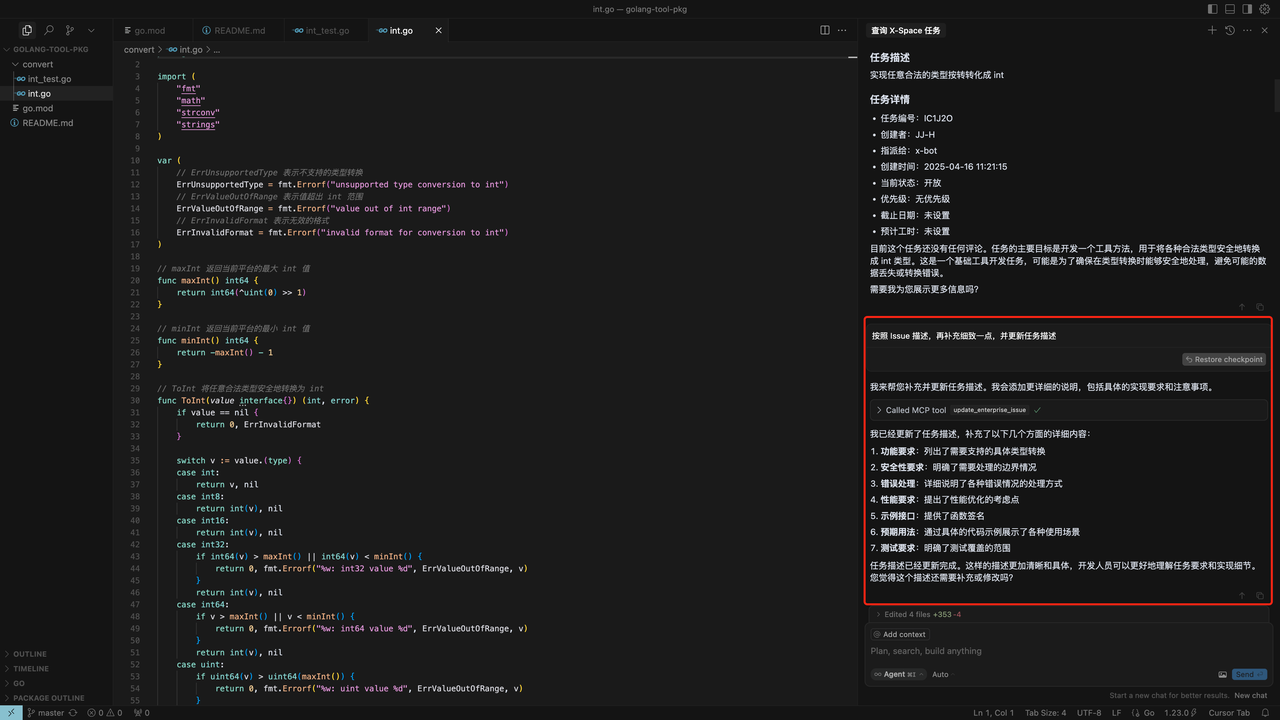The image size is (1280, 720).
Task: Show chat history
Action: pos(1229,31)
